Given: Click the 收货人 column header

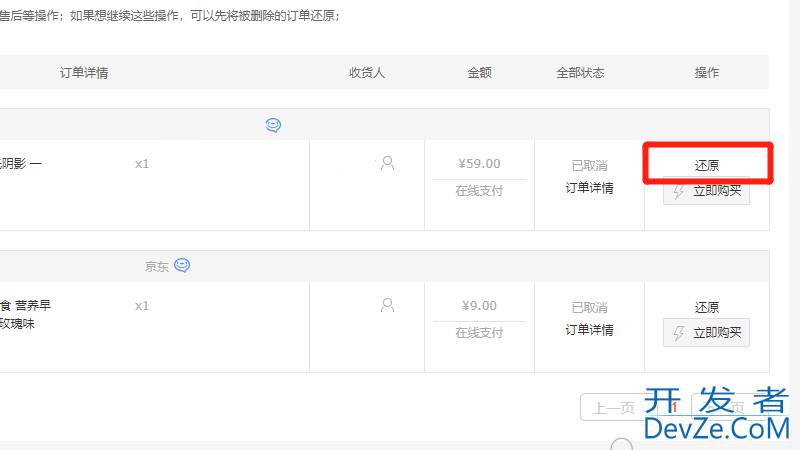Looking at the screenshot, I should point(367,73).
